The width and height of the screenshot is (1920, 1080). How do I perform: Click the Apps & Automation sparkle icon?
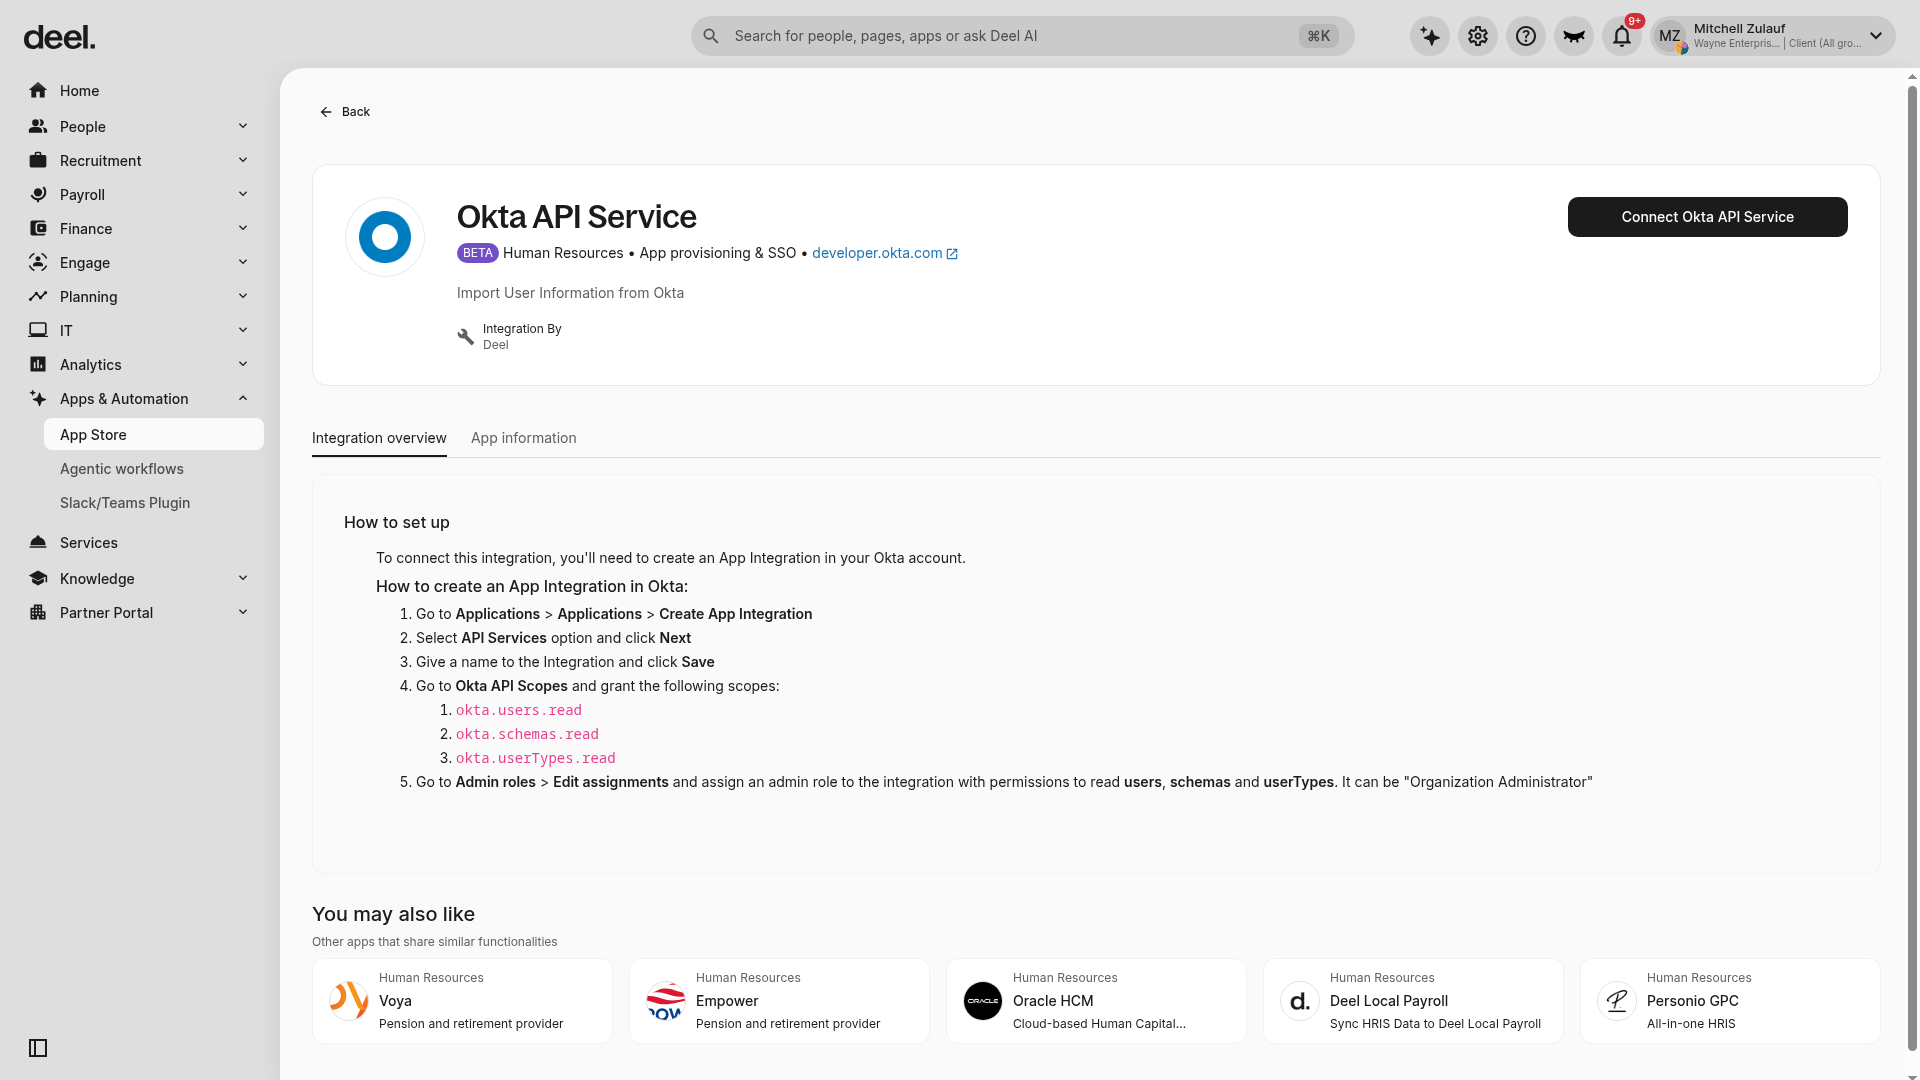pyautogui.click(x=38, y=399)
